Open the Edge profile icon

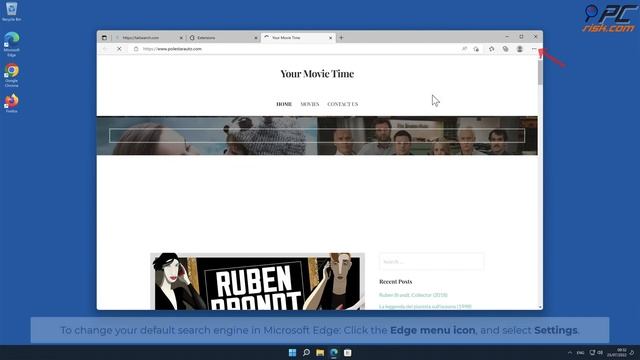click(x=520, y=49)
